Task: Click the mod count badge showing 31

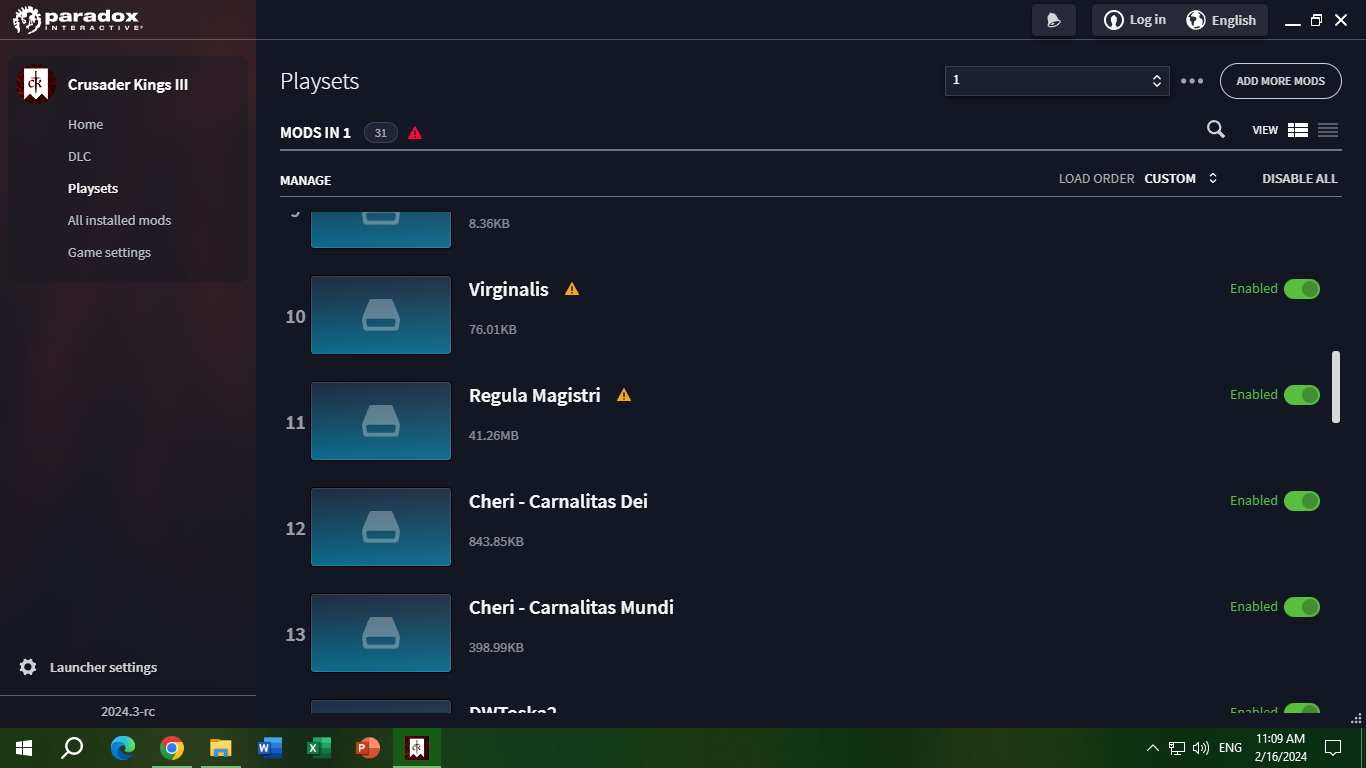Action: (x=381, y=133)
